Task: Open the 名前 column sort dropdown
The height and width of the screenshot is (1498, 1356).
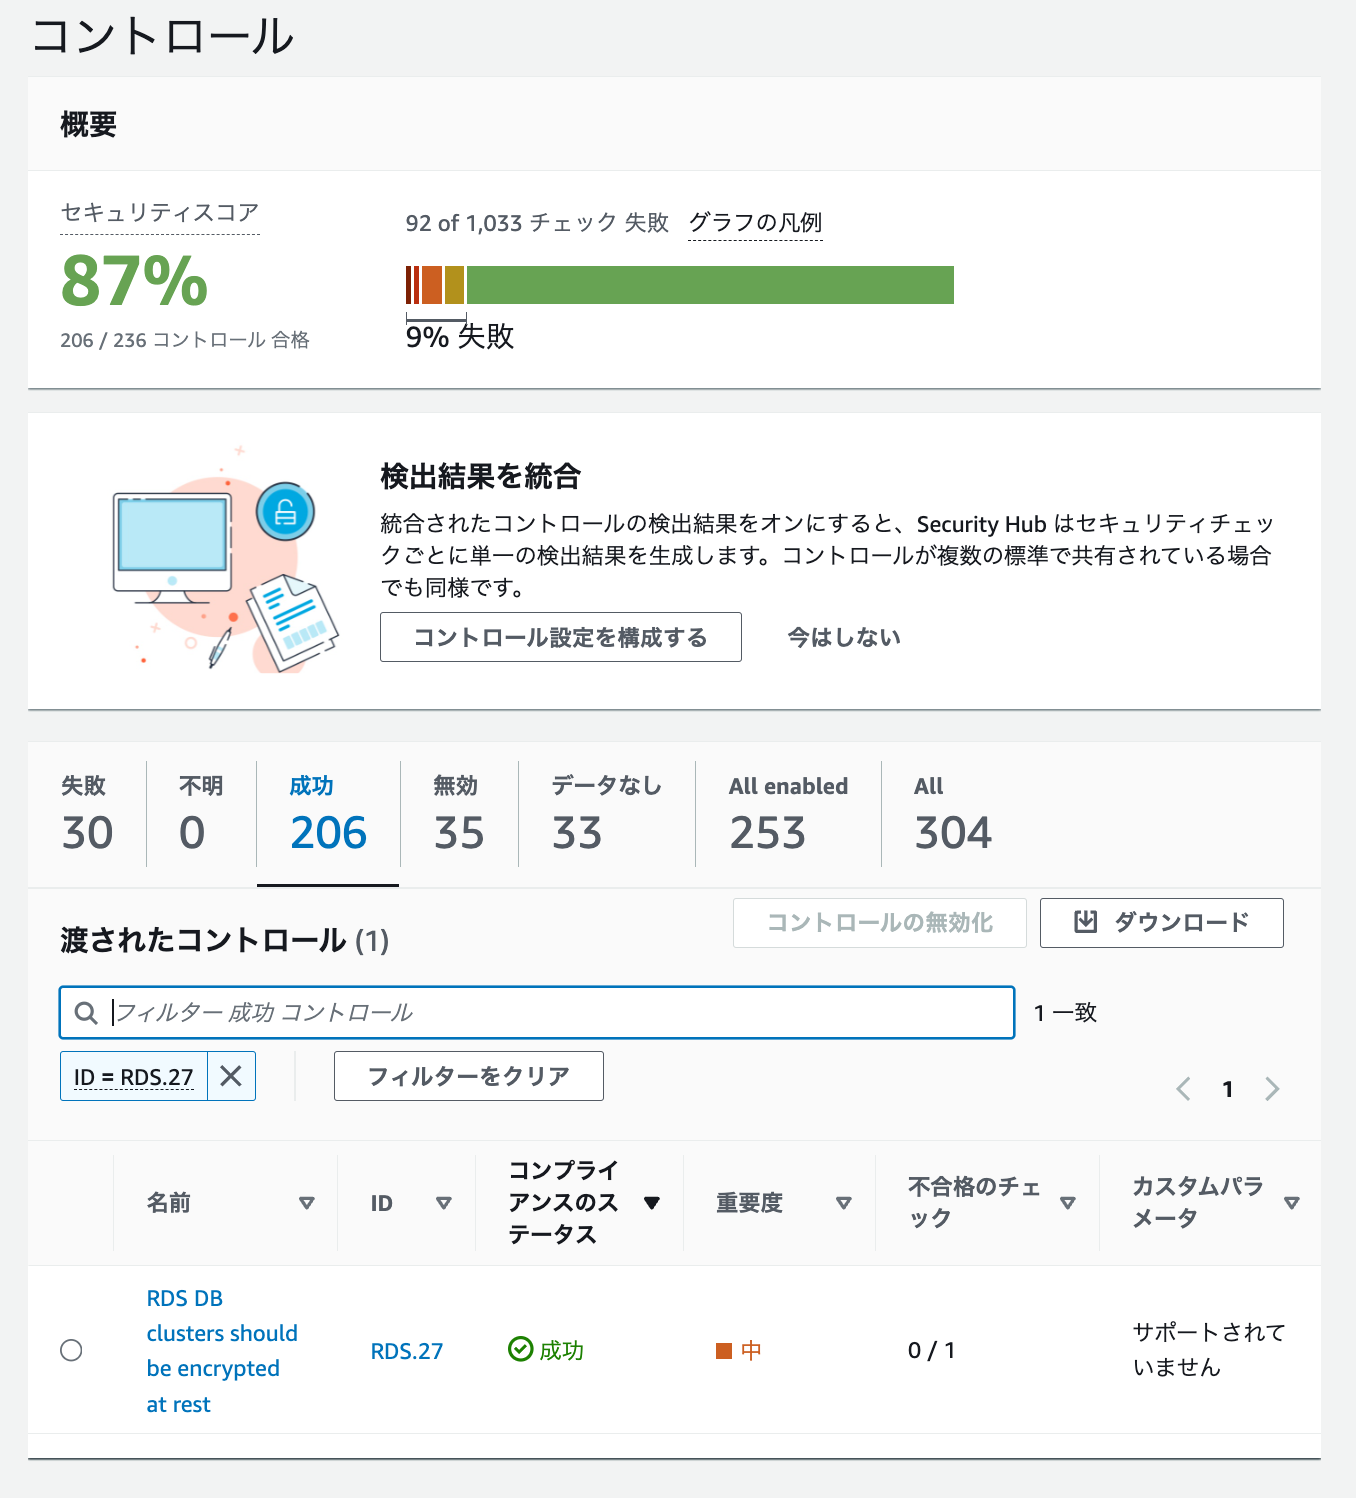Action: coord(308,1203)
